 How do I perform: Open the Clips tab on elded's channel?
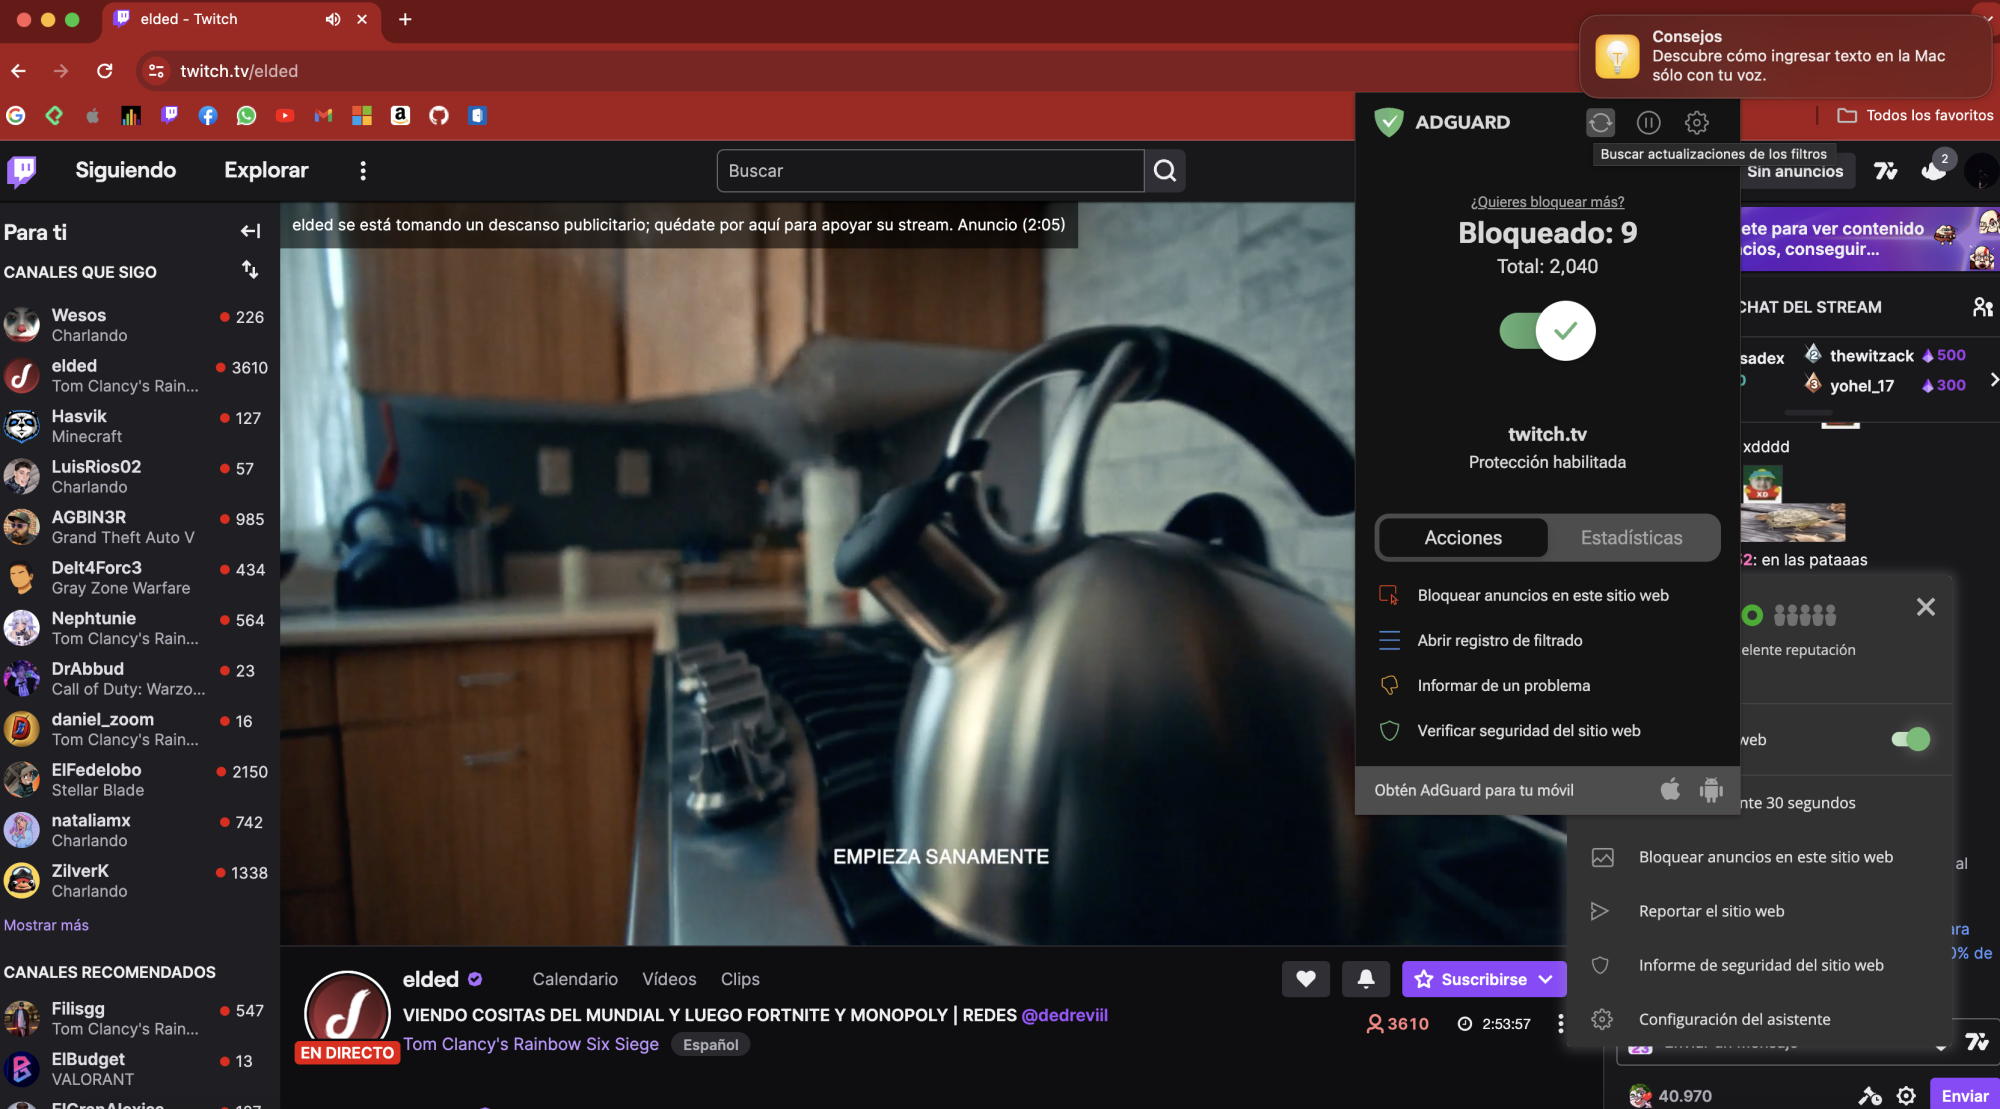tap(740, 979)
